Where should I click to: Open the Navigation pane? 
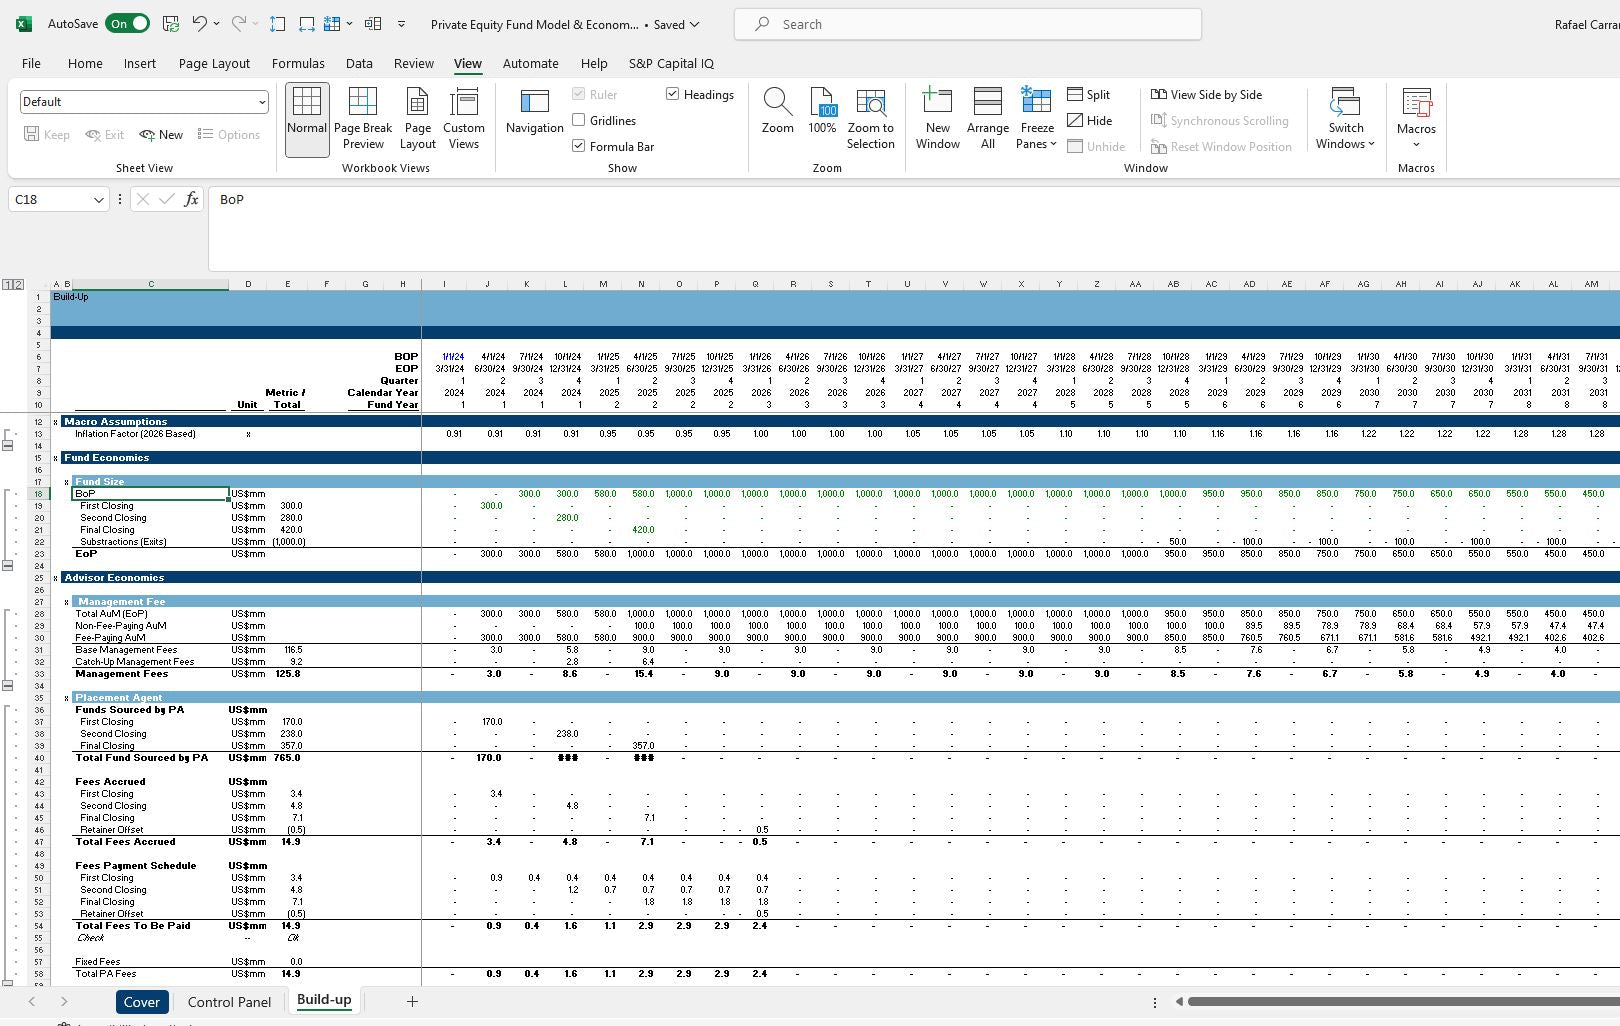[534, 117]
